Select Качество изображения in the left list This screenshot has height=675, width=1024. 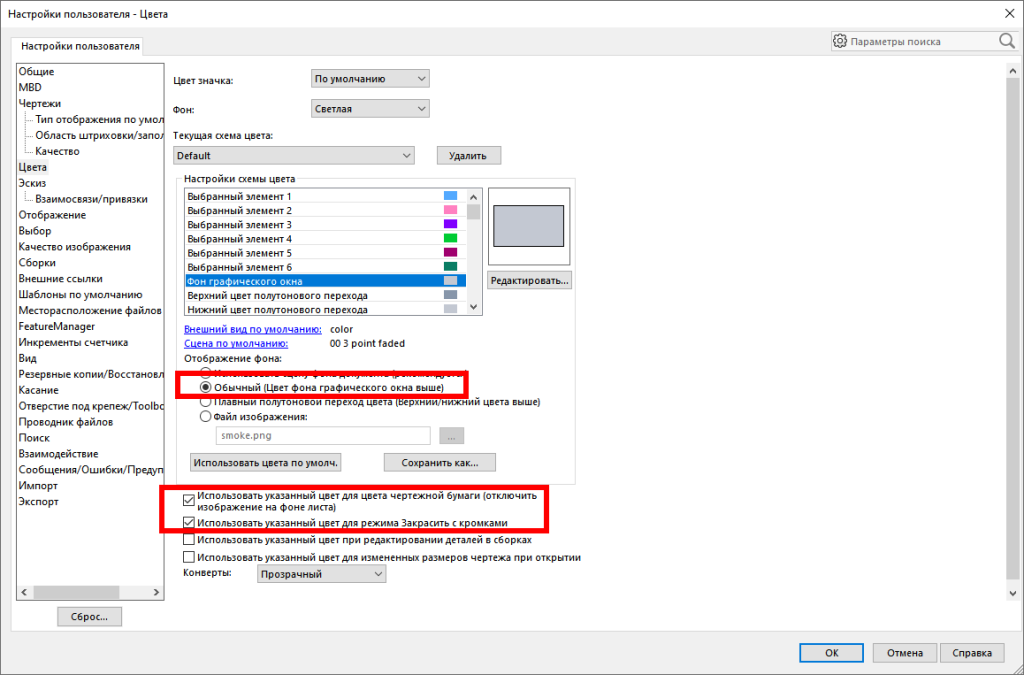[74, 247]
